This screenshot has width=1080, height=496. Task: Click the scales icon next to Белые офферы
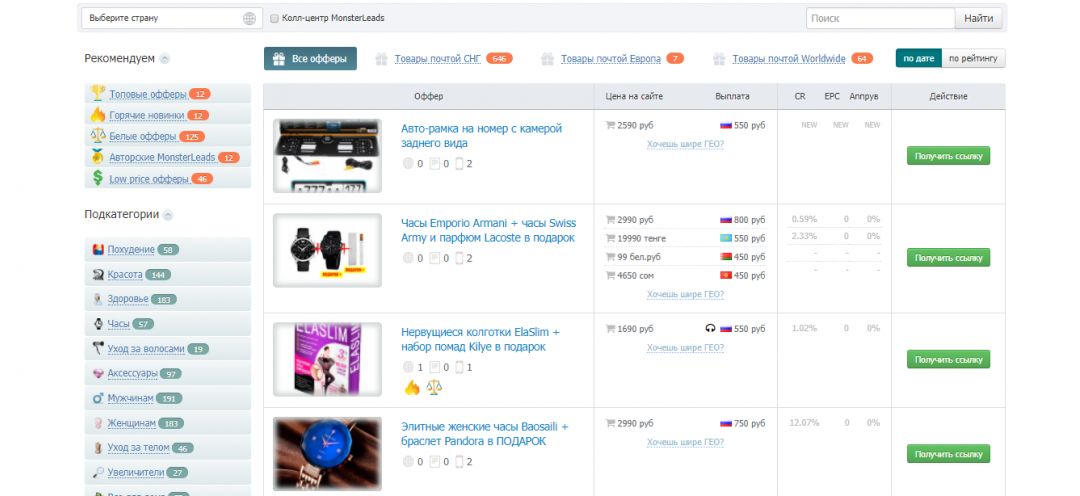click(x=98, y=136)
